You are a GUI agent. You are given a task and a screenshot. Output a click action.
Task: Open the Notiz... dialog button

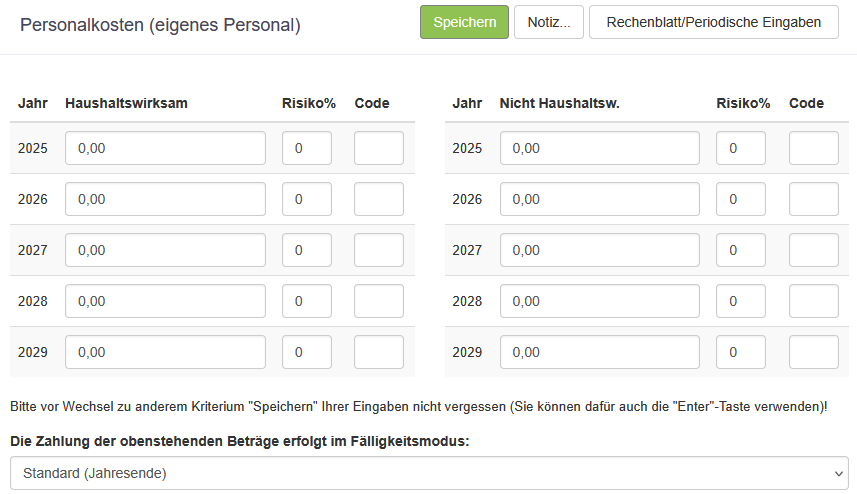tap(548, 22)
